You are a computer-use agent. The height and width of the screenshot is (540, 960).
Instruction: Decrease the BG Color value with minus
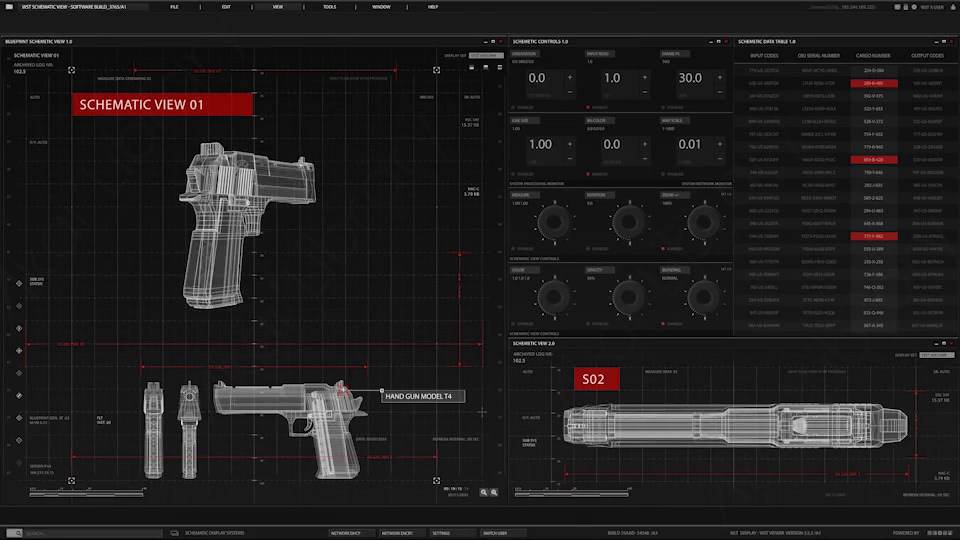click(645, 159)
